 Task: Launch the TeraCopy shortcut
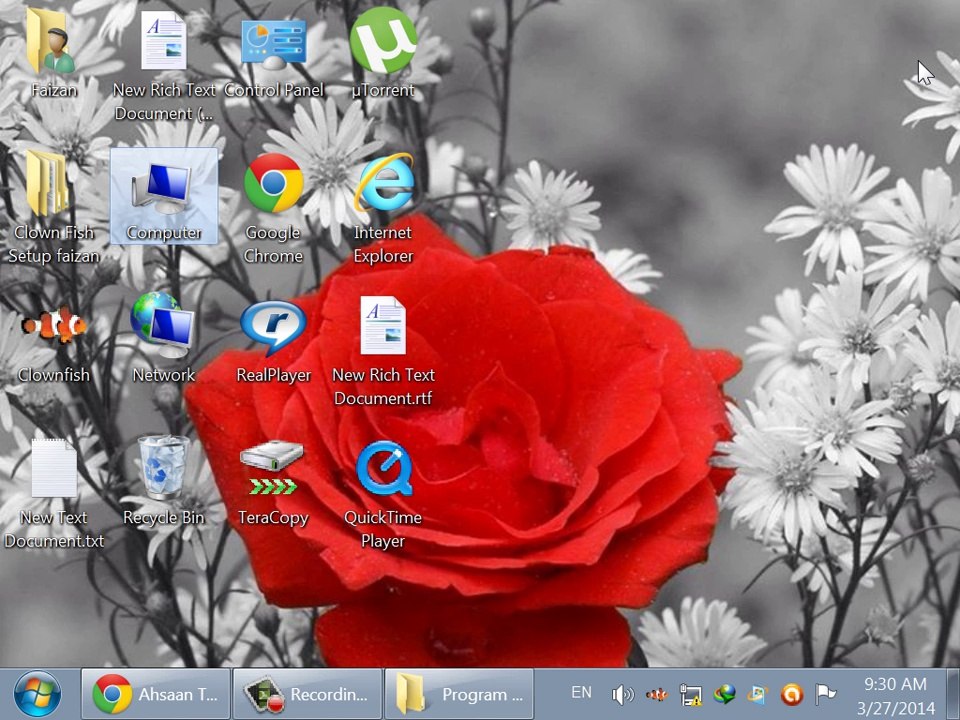274,481
